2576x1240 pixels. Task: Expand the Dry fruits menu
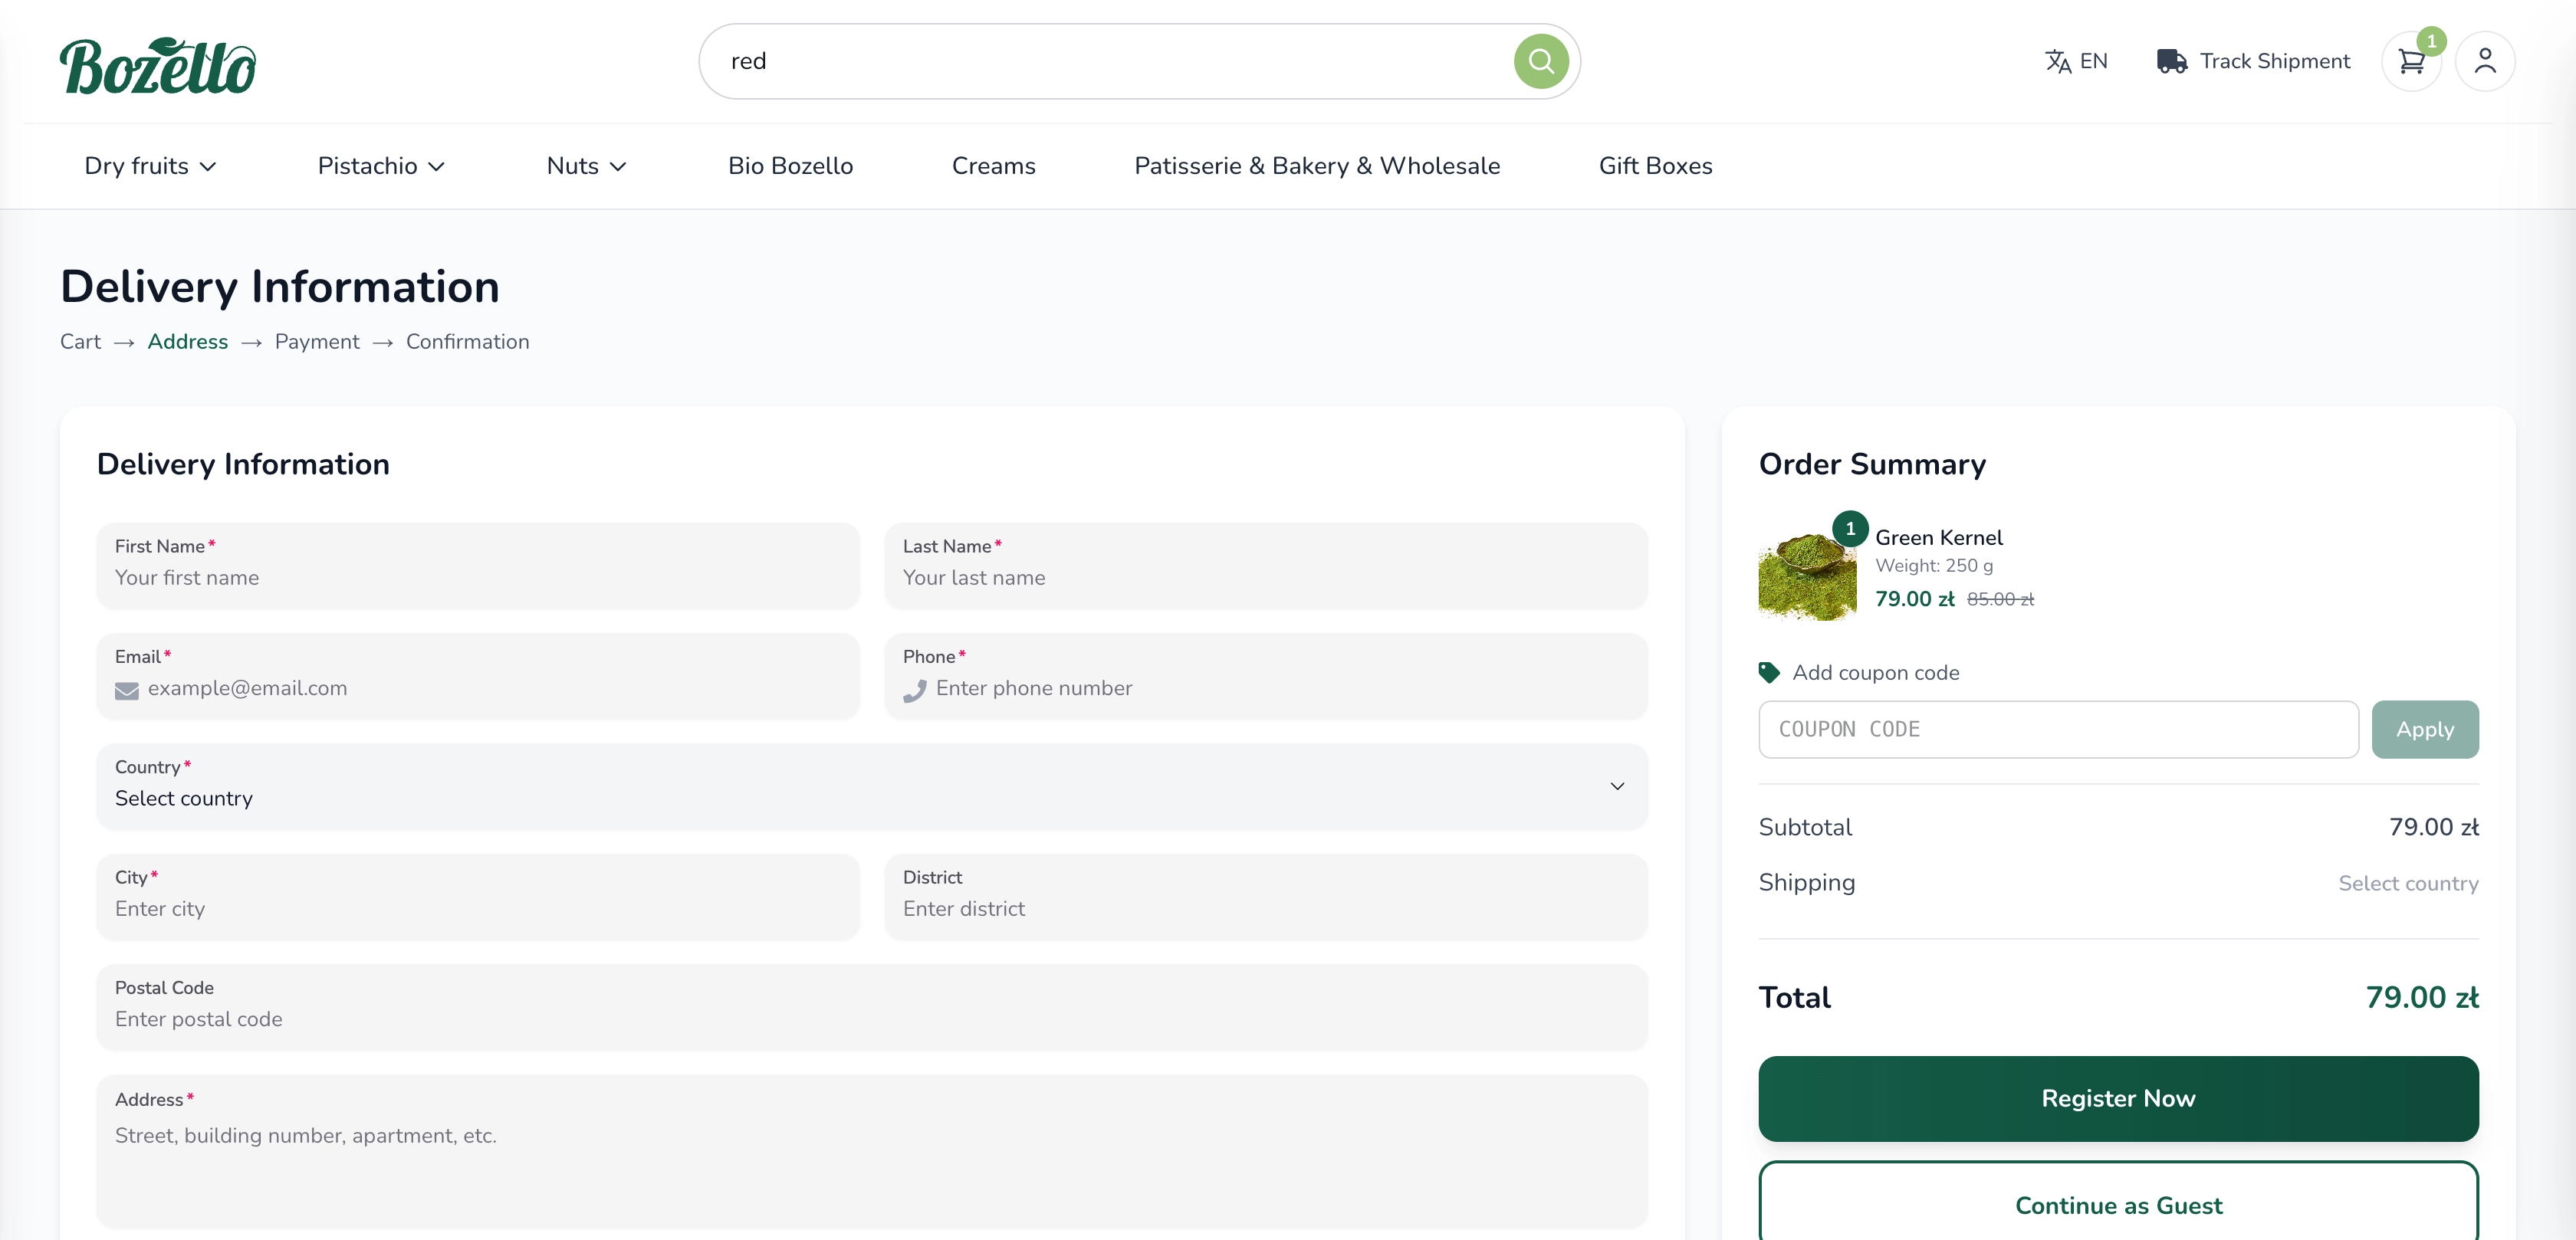[x=150, y=166]
